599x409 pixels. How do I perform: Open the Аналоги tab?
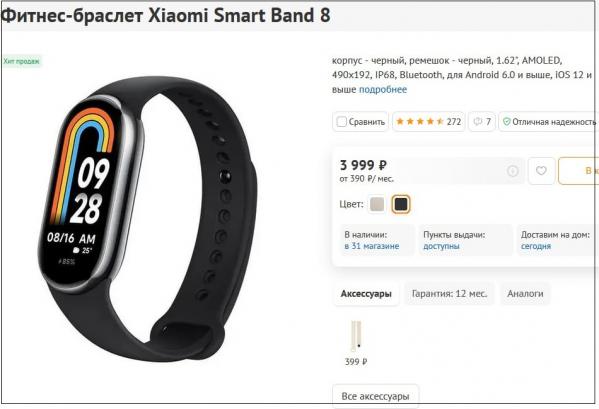coord(525,294)
